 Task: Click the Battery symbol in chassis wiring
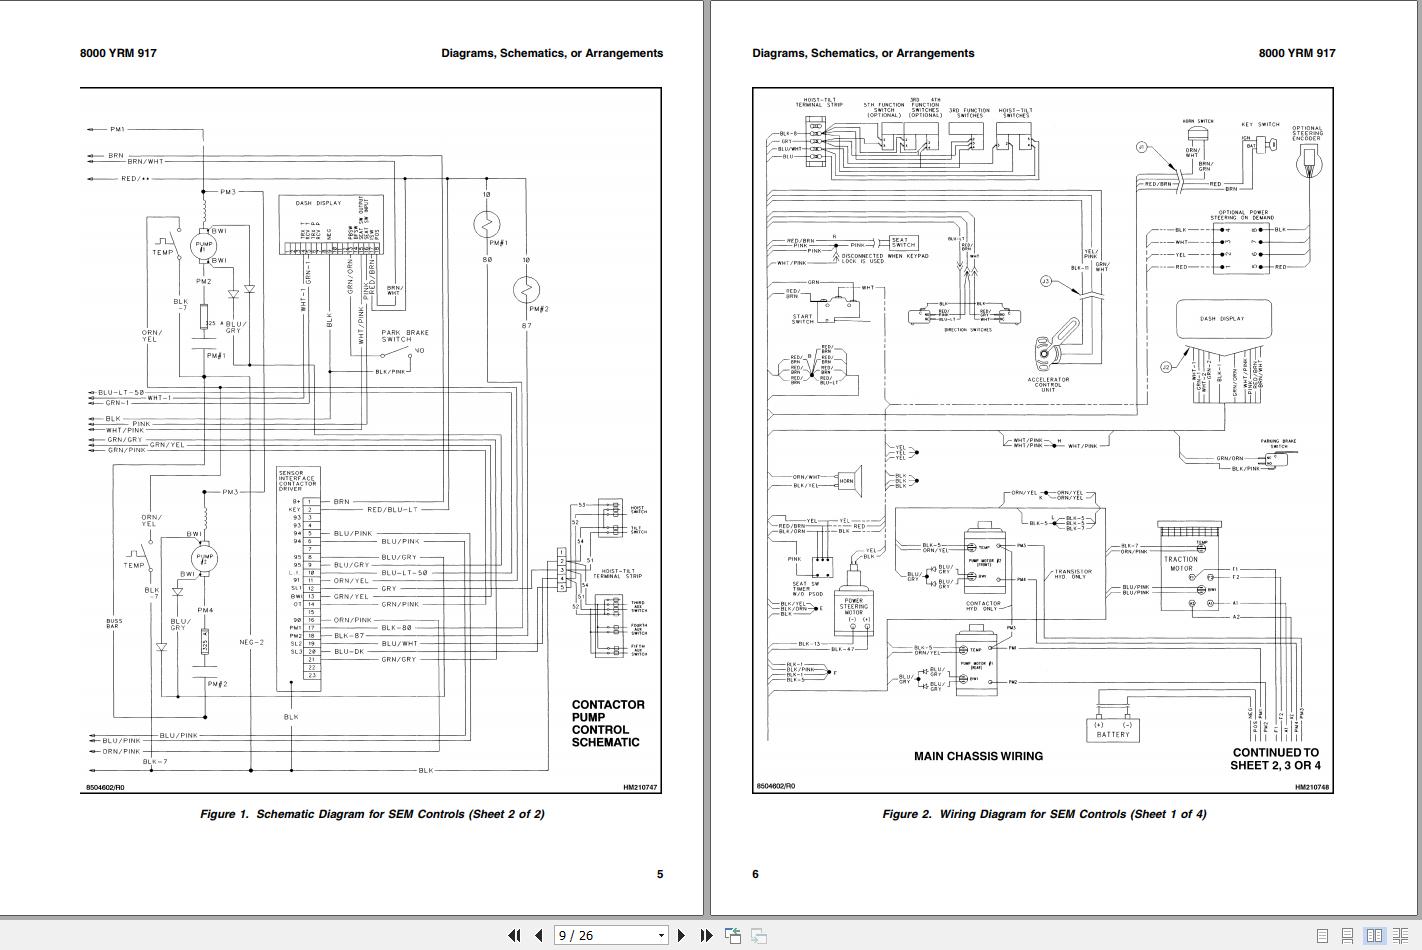tap(1113, 727)
